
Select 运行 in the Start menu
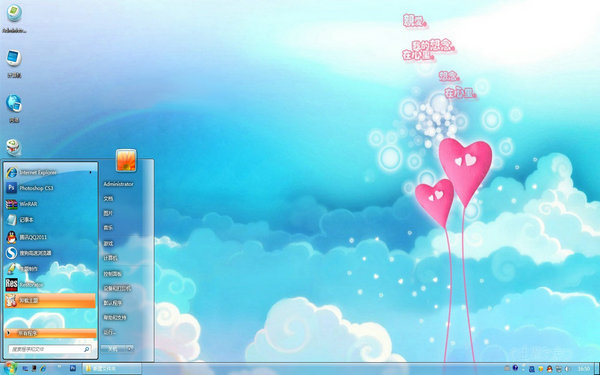click(x=109, y=332)
